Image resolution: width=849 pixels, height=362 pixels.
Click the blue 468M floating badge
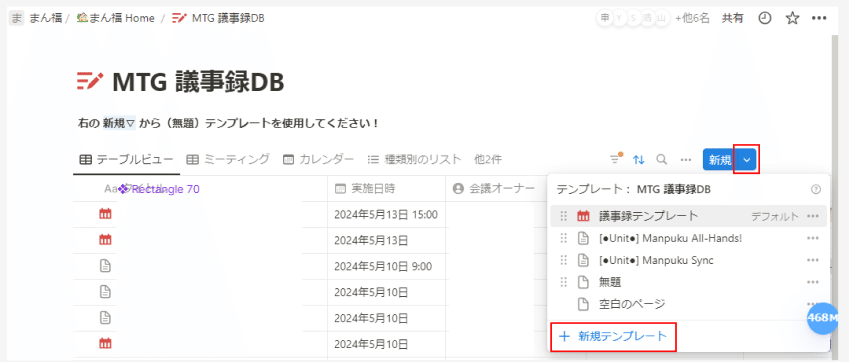click(822, 318)
